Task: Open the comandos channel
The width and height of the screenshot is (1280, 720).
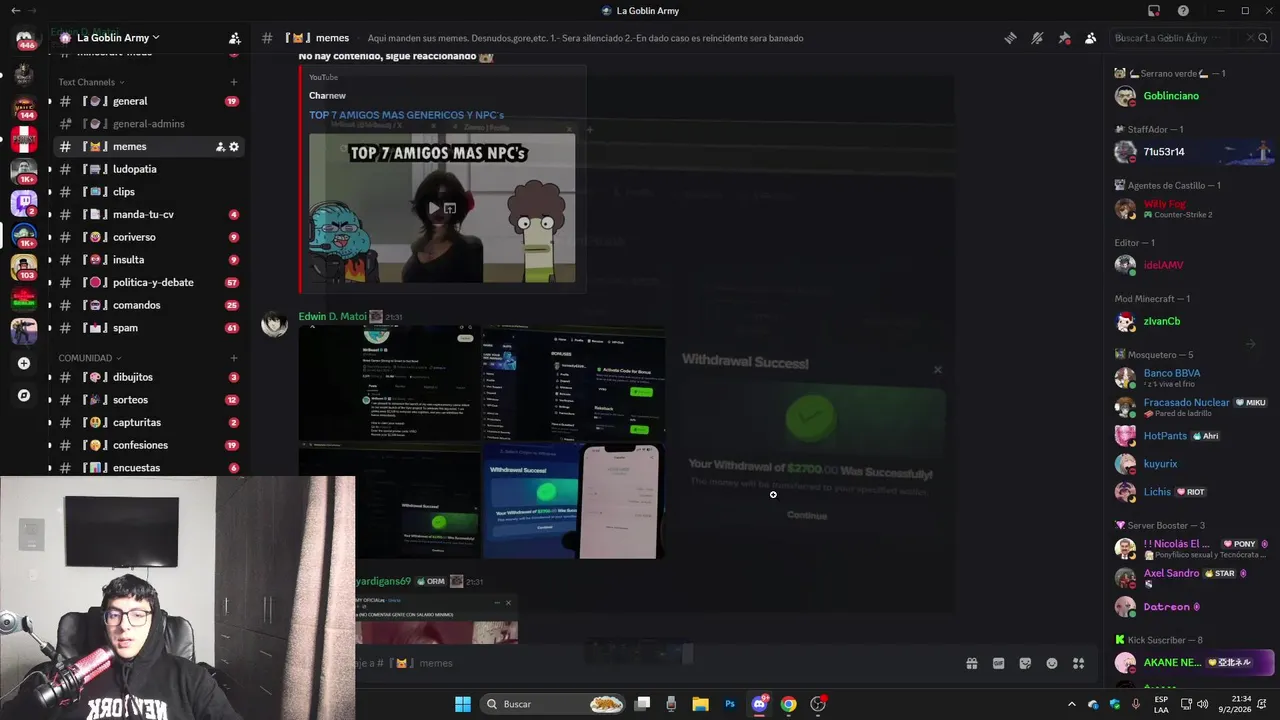Action: pos(148,305)
